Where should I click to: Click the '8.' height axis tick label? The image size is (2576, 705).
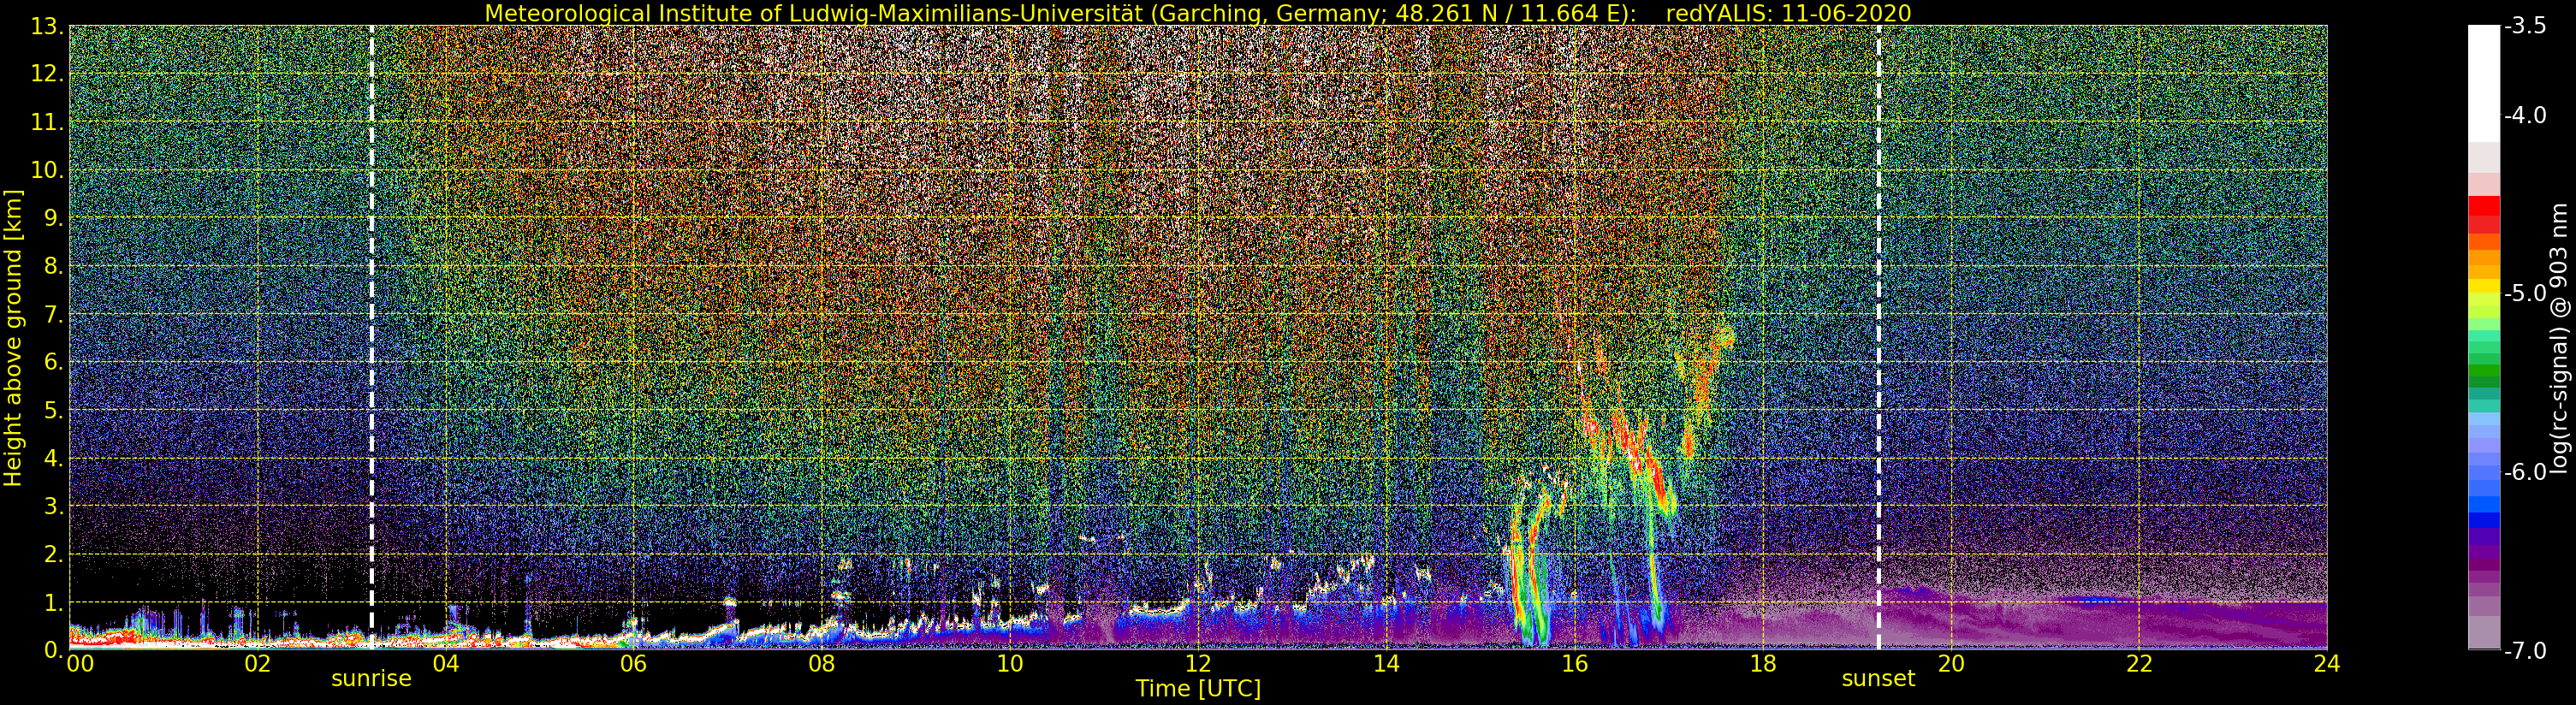pos(53,266)
